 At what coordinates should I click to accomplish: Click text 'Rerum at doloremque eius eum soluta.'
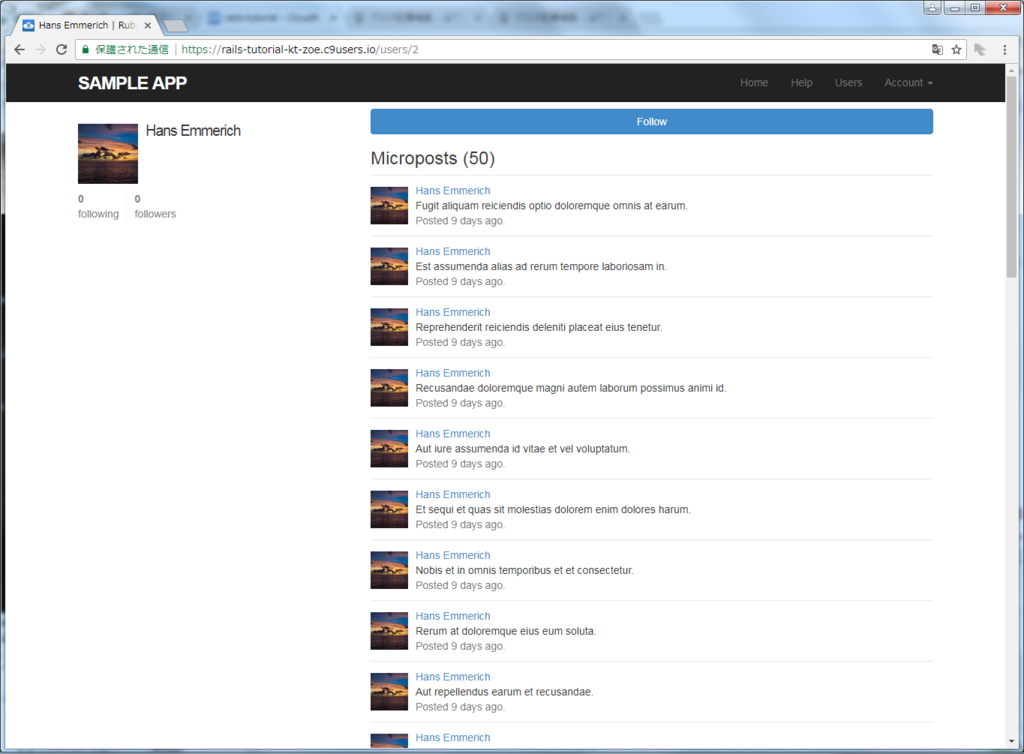pyautogui.click(x=505, y=631)
